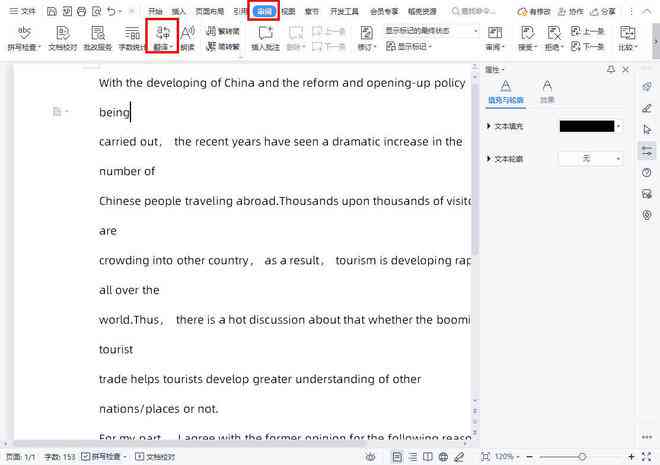Click the 'has changes' (有修改) cloud status
Image resolution: width=660 pixels, height=465 pixels.
[534, 12]
